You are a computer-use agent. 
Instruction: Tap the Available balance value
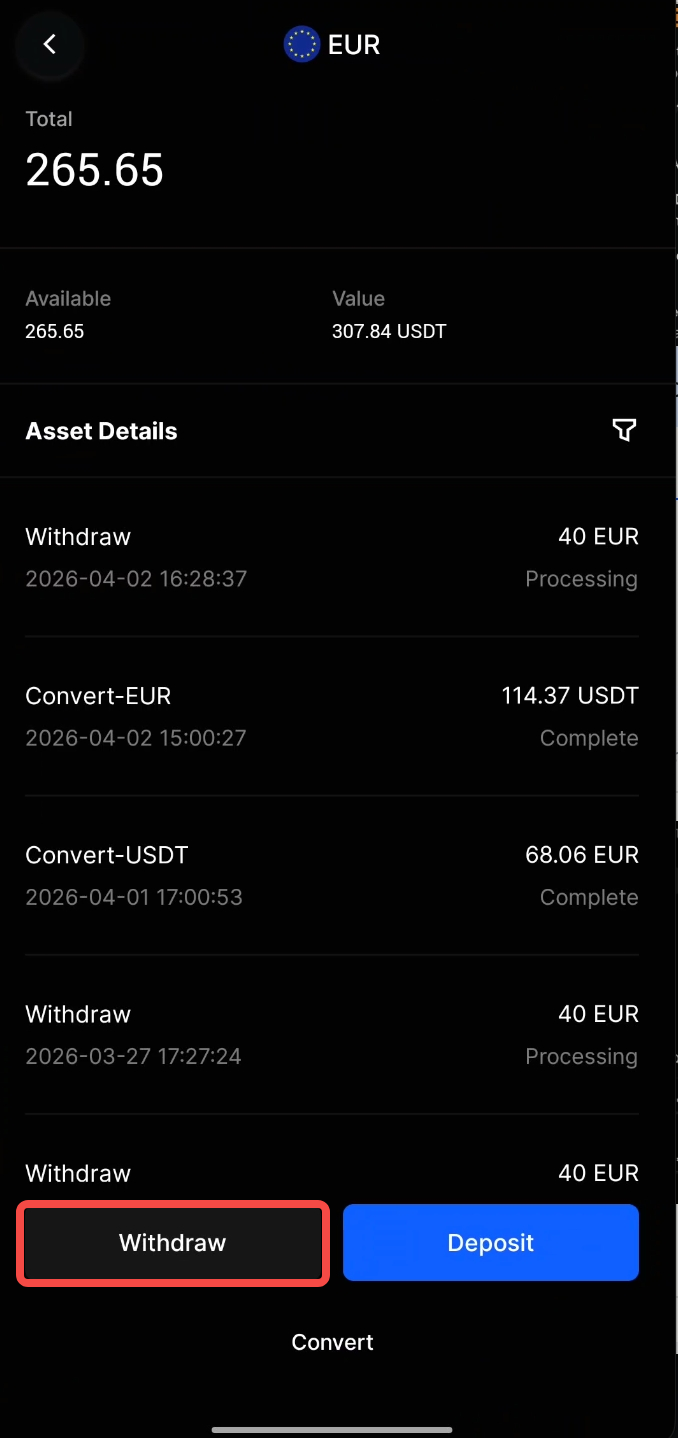(55, 331)
